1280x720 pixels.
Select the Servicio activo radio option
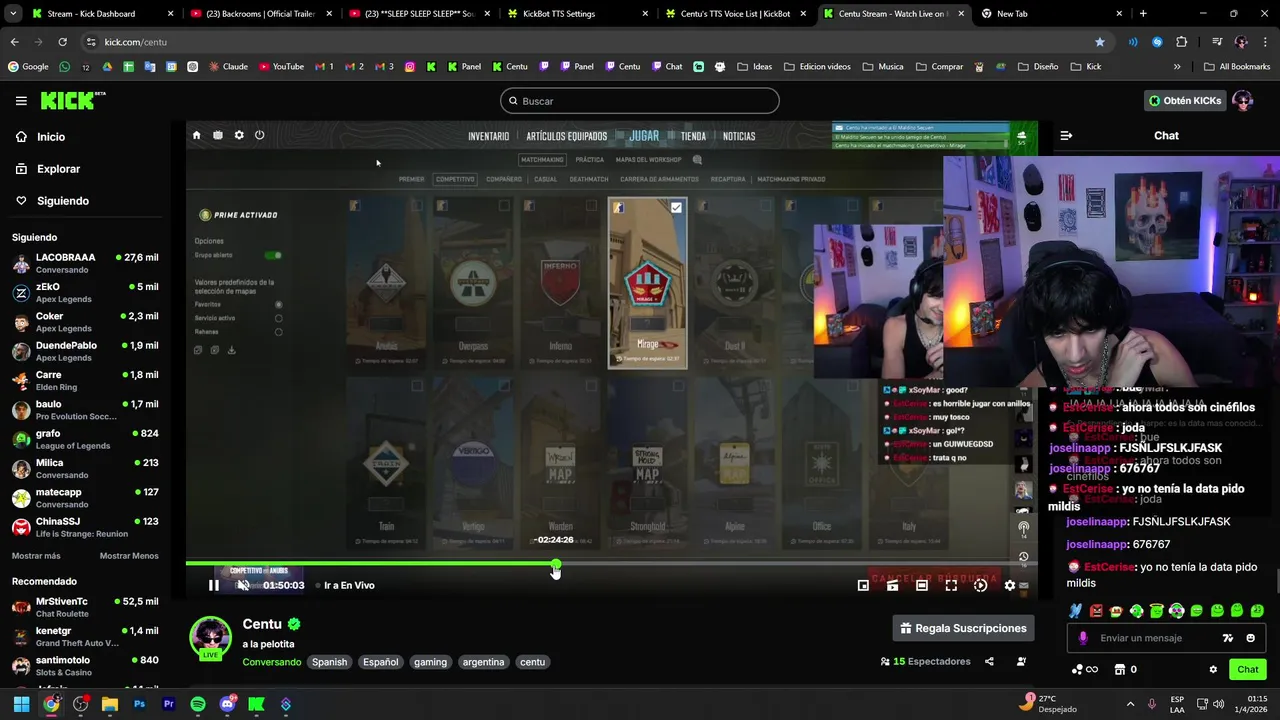click(278, 318)
